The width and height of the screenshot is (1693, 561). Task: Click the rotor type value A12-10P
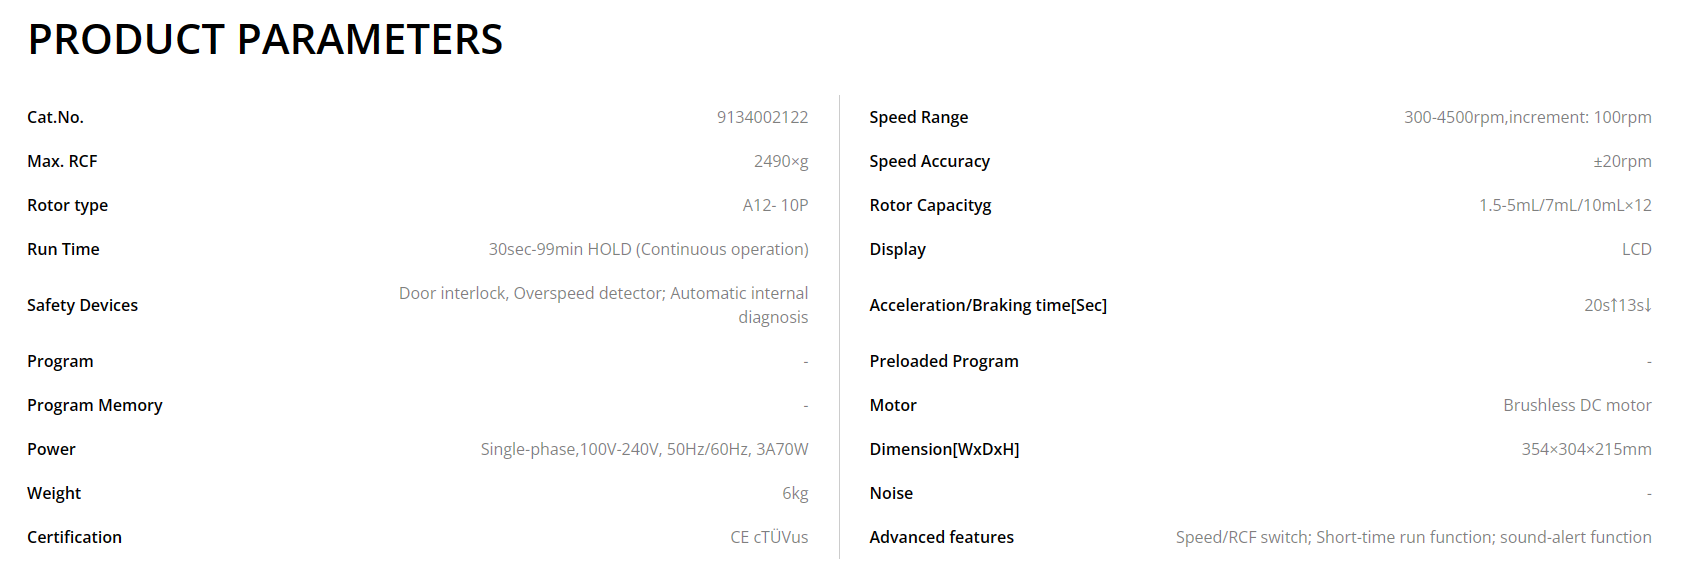pos(775,205)
